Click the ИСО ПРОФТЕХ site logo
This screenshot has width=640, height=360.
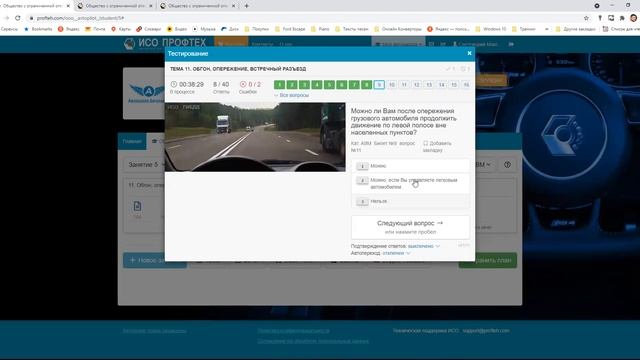click(165, 43)
